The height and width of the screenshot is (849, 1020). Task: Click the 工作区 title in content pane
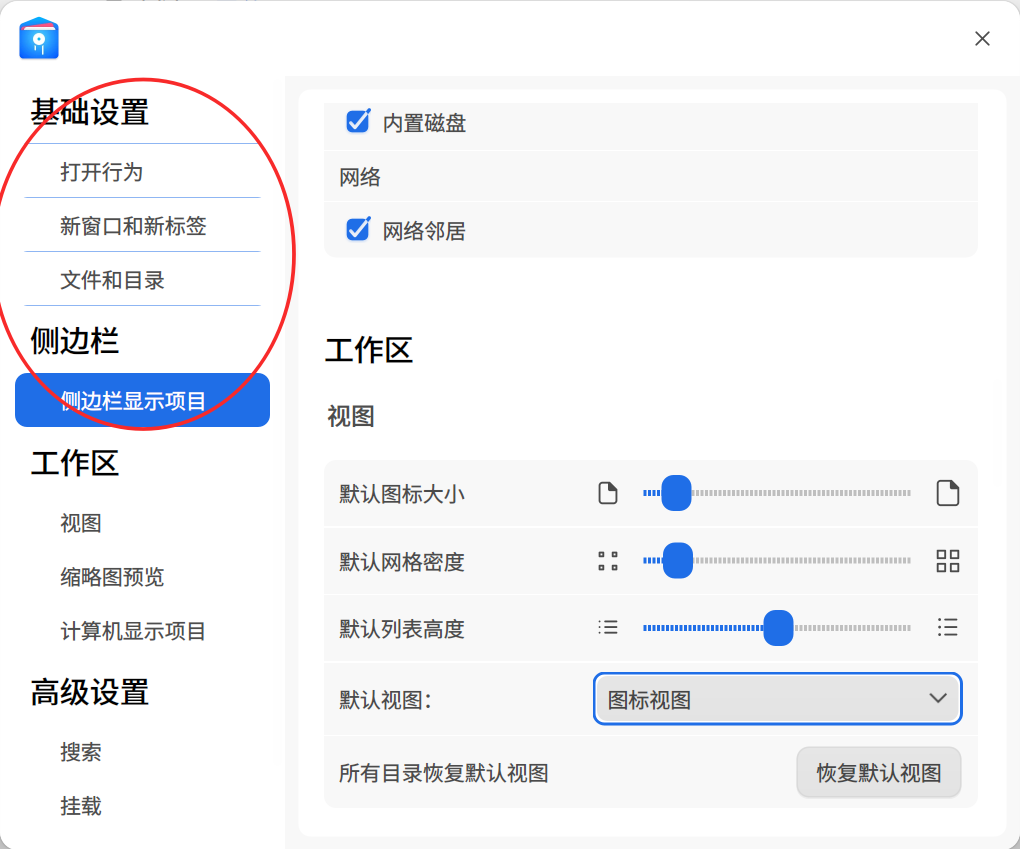(369, 350)
